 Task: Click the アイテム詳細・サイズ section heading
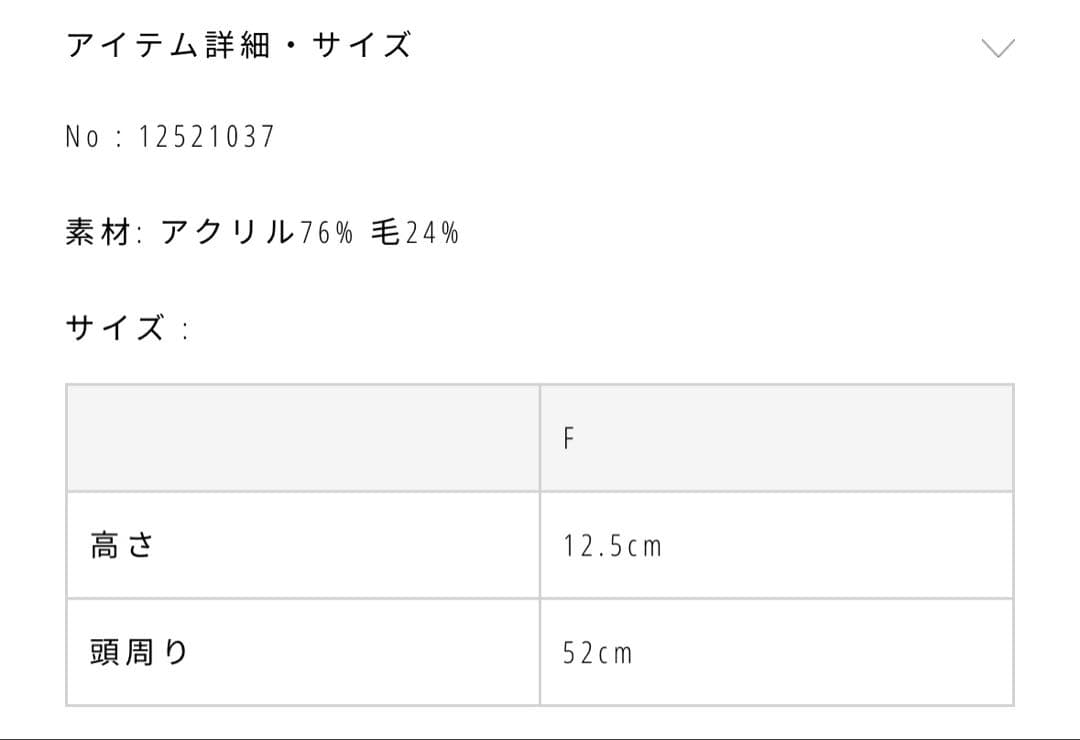[x=238, y=46]
